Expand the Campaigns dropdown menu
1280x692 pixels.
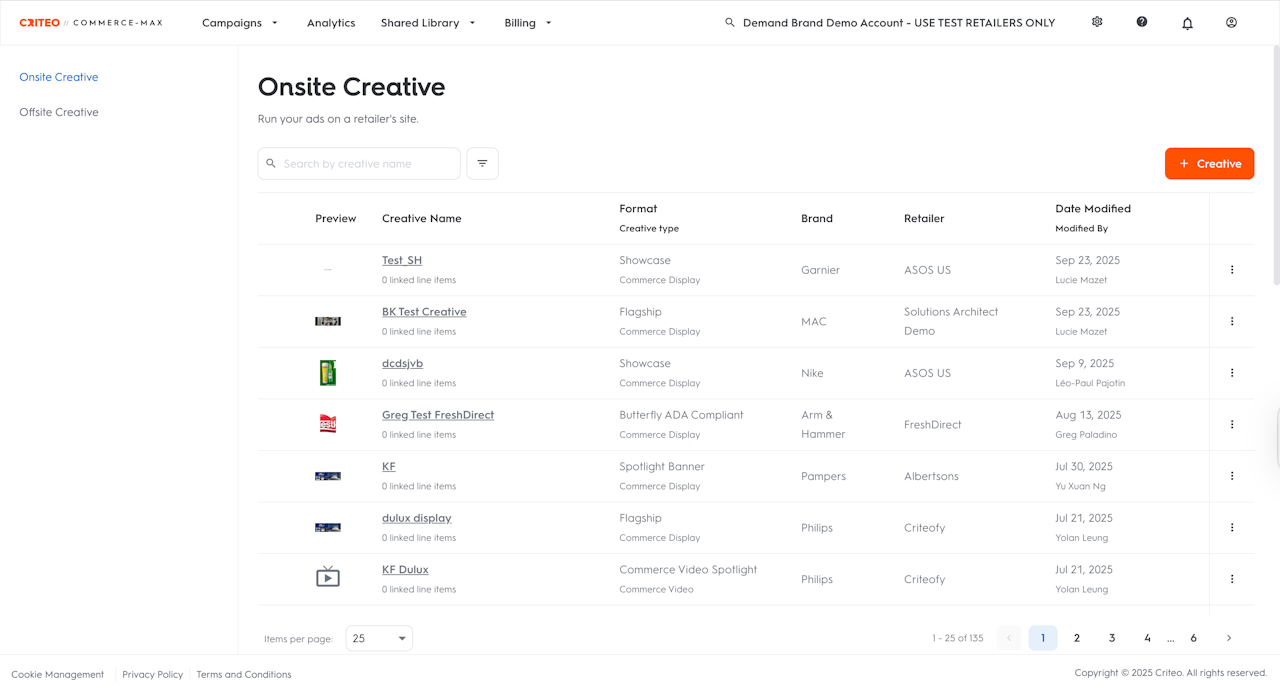click(240, 23)
